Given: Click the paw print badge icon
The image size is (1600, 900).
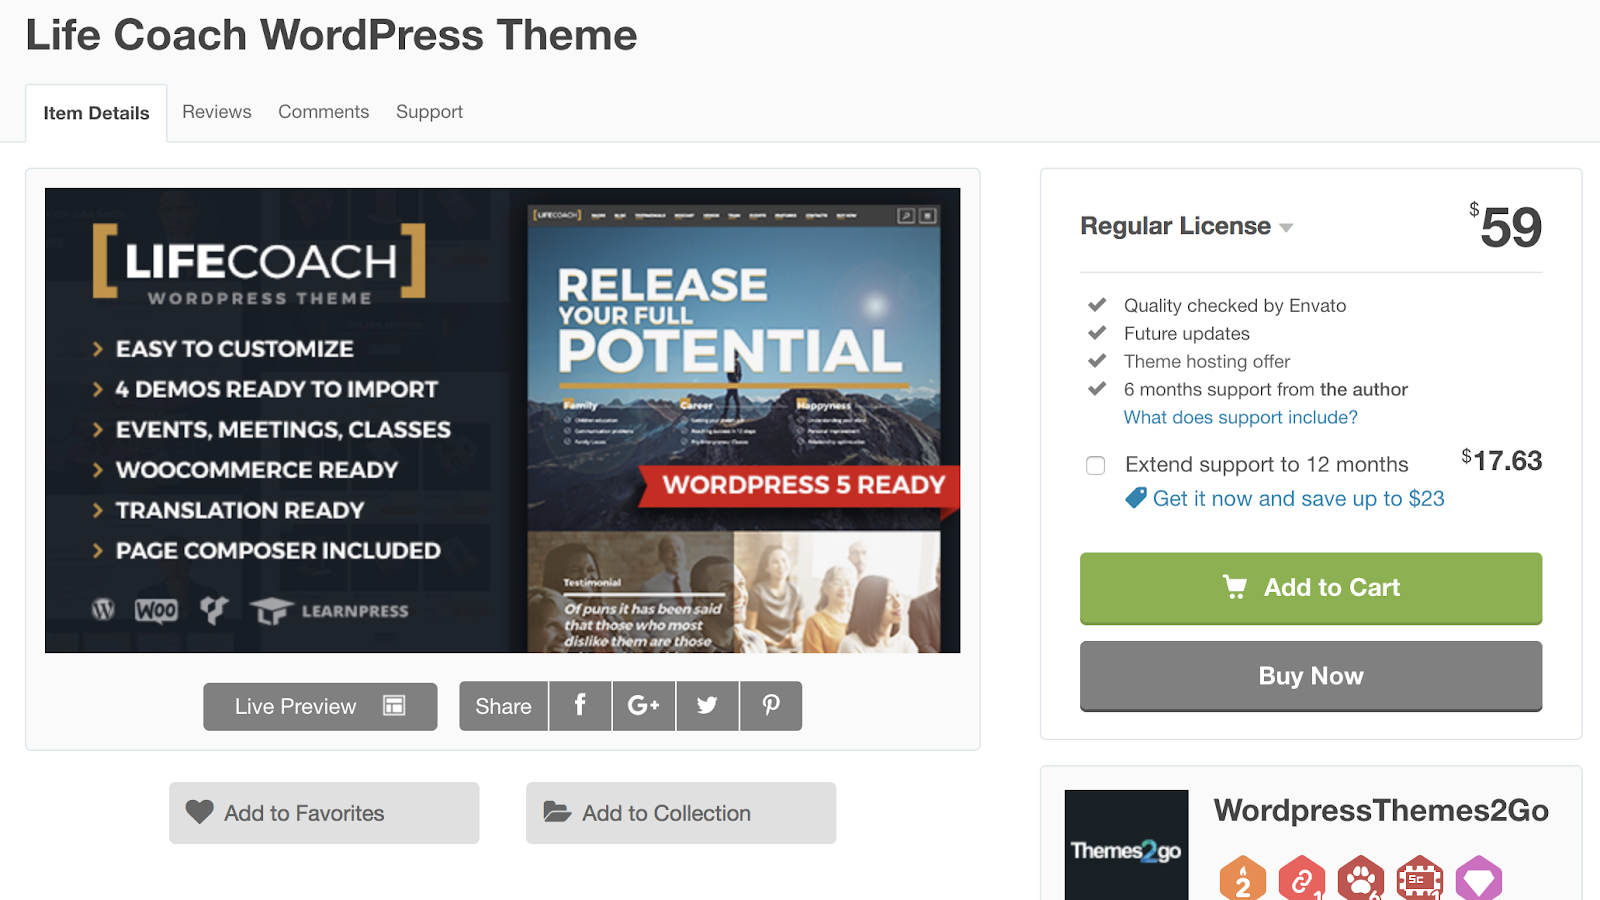Looking at the screenshot, I should pos(1361,879).
